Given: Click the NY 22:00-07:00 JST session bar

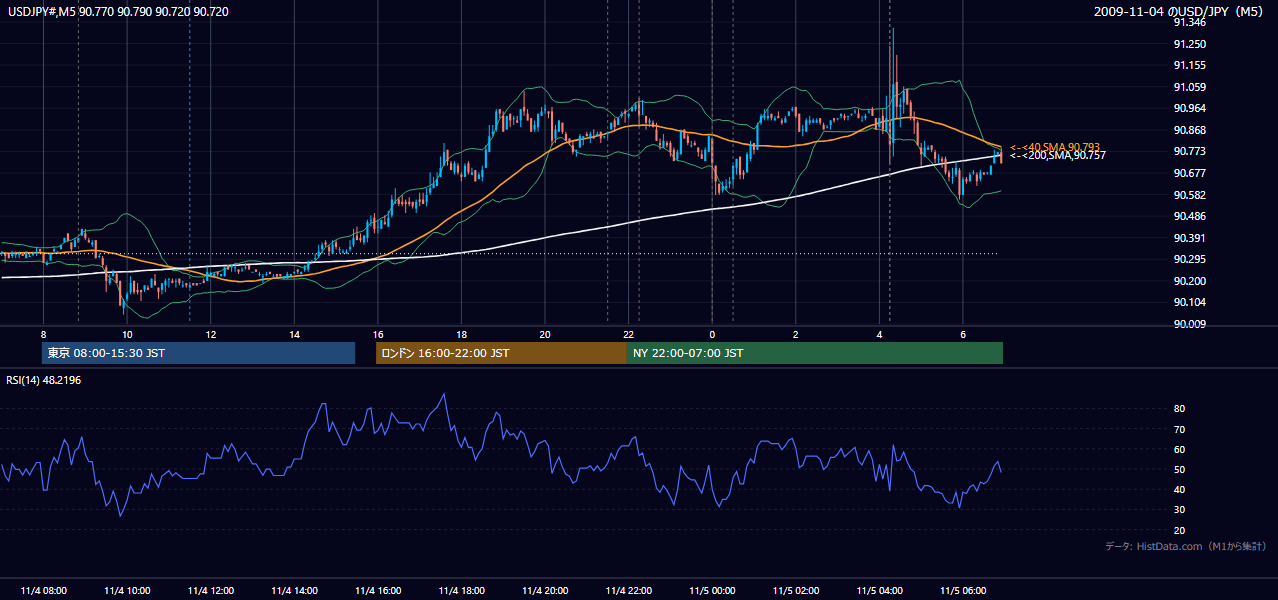Looking at the screenshot, I should tap(815, 353).
